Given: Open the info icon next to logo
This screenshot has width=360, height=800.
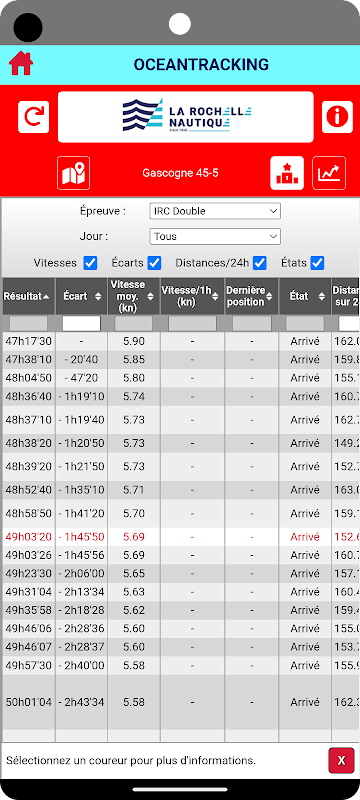Looking at the screenshot, I should pos(337,117).
